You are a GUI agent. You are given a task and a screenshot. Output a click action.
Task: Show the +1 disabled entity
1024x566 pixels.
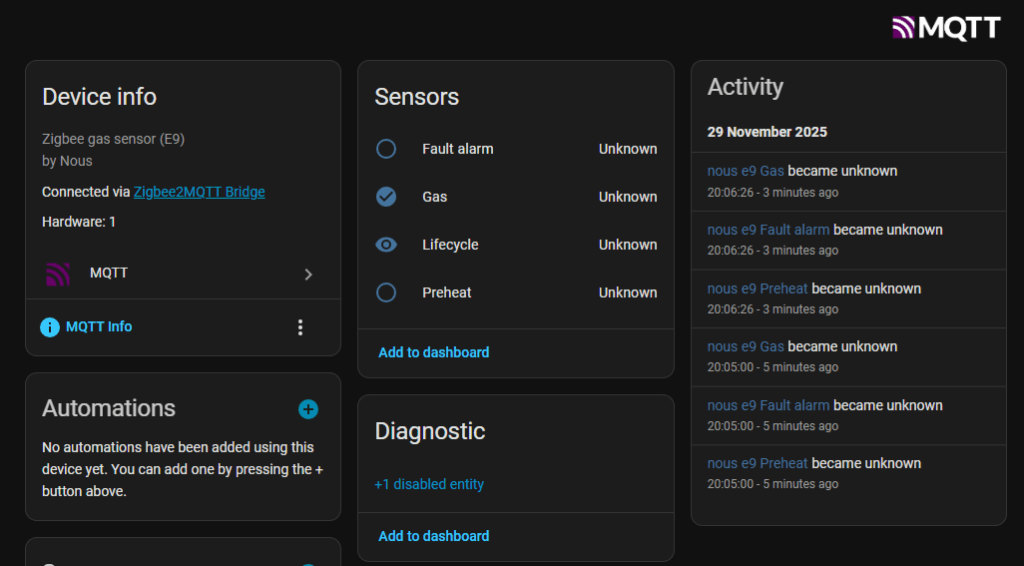pos(429,484)
